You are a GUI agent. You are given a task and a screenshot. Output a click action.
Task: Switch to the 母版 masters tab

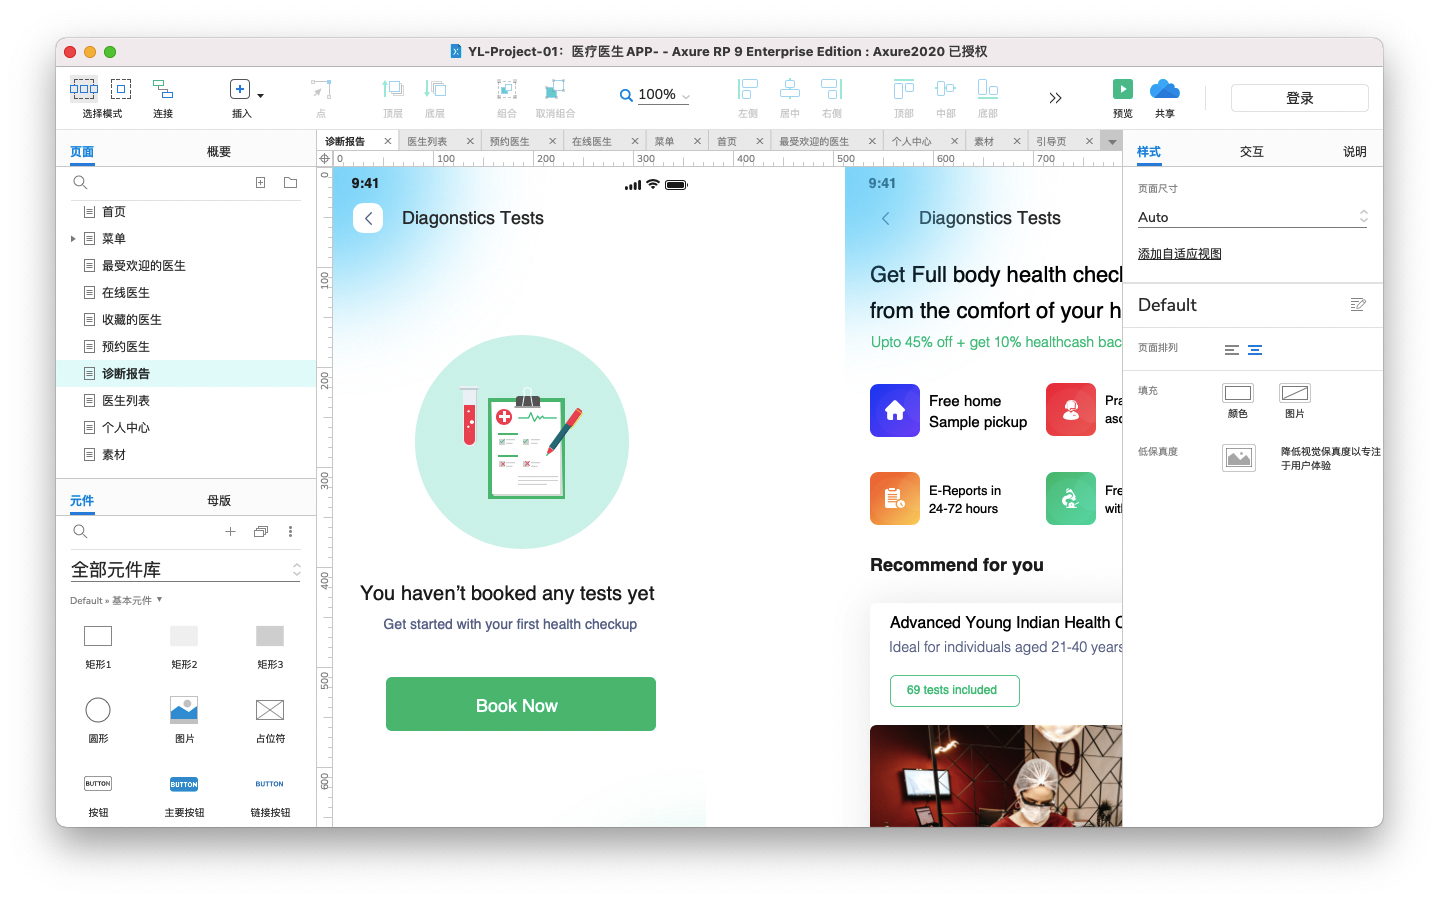tap(219, 501)
